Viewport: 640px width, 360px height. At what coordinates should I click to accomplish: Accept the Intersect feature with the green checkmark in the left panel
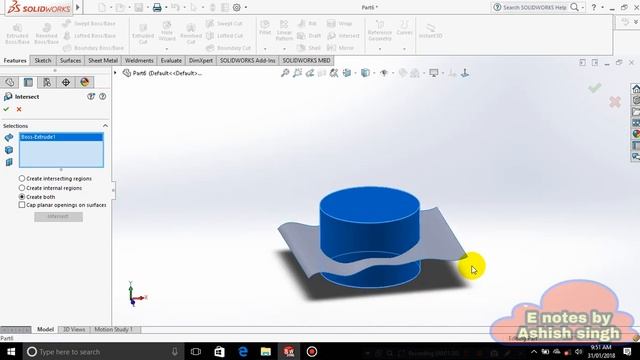click(x=6, y=109)
